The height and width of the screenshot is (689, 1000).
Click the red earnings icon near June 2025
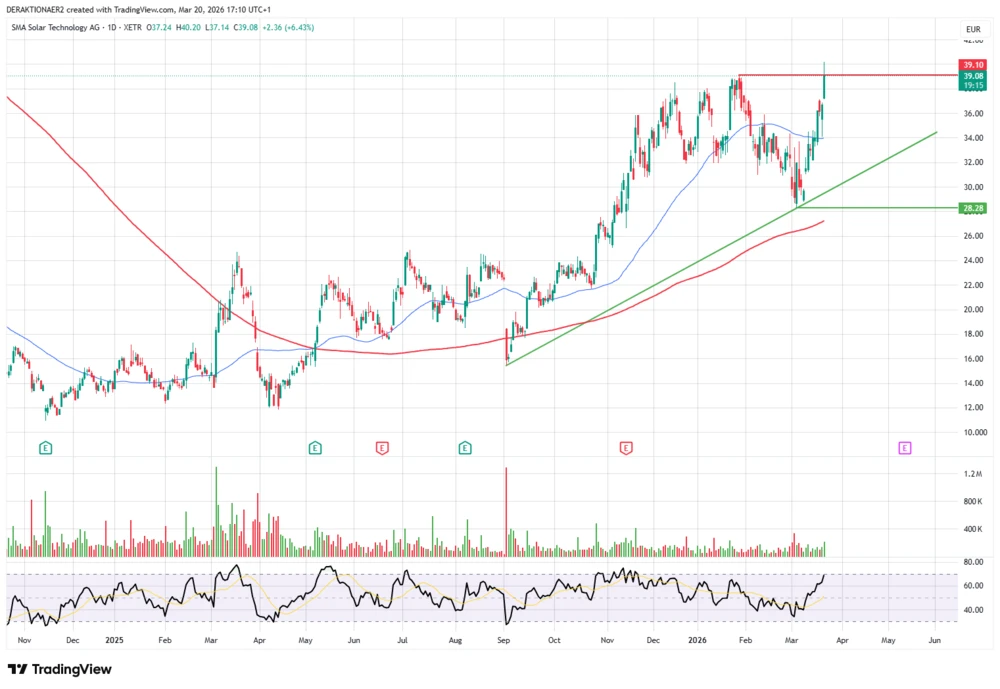(383, 448)
